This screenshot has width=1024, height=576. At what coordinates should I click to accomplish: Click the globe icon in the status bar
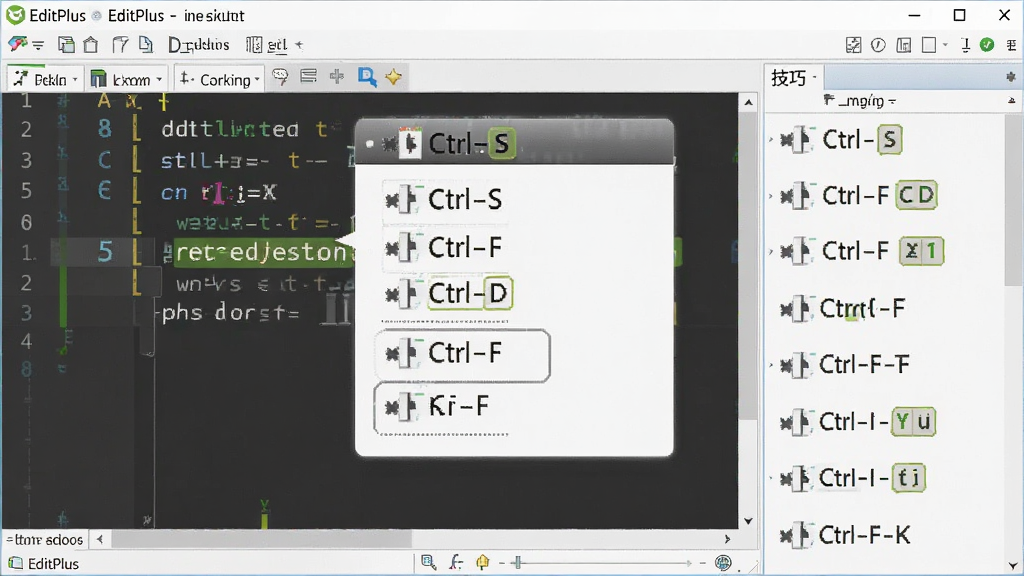[723, 562]
